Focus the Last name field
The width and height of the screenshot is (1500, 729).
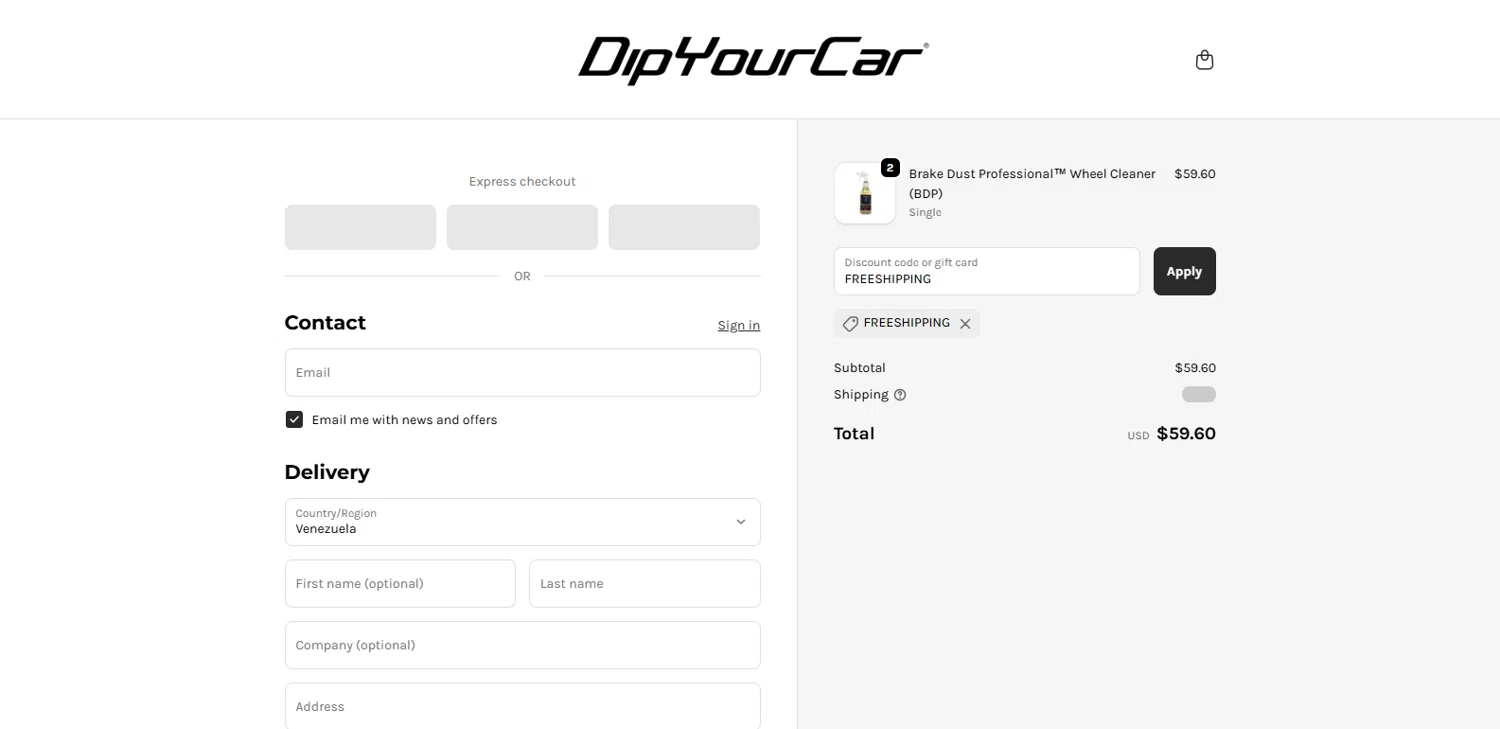coord(644,583)
